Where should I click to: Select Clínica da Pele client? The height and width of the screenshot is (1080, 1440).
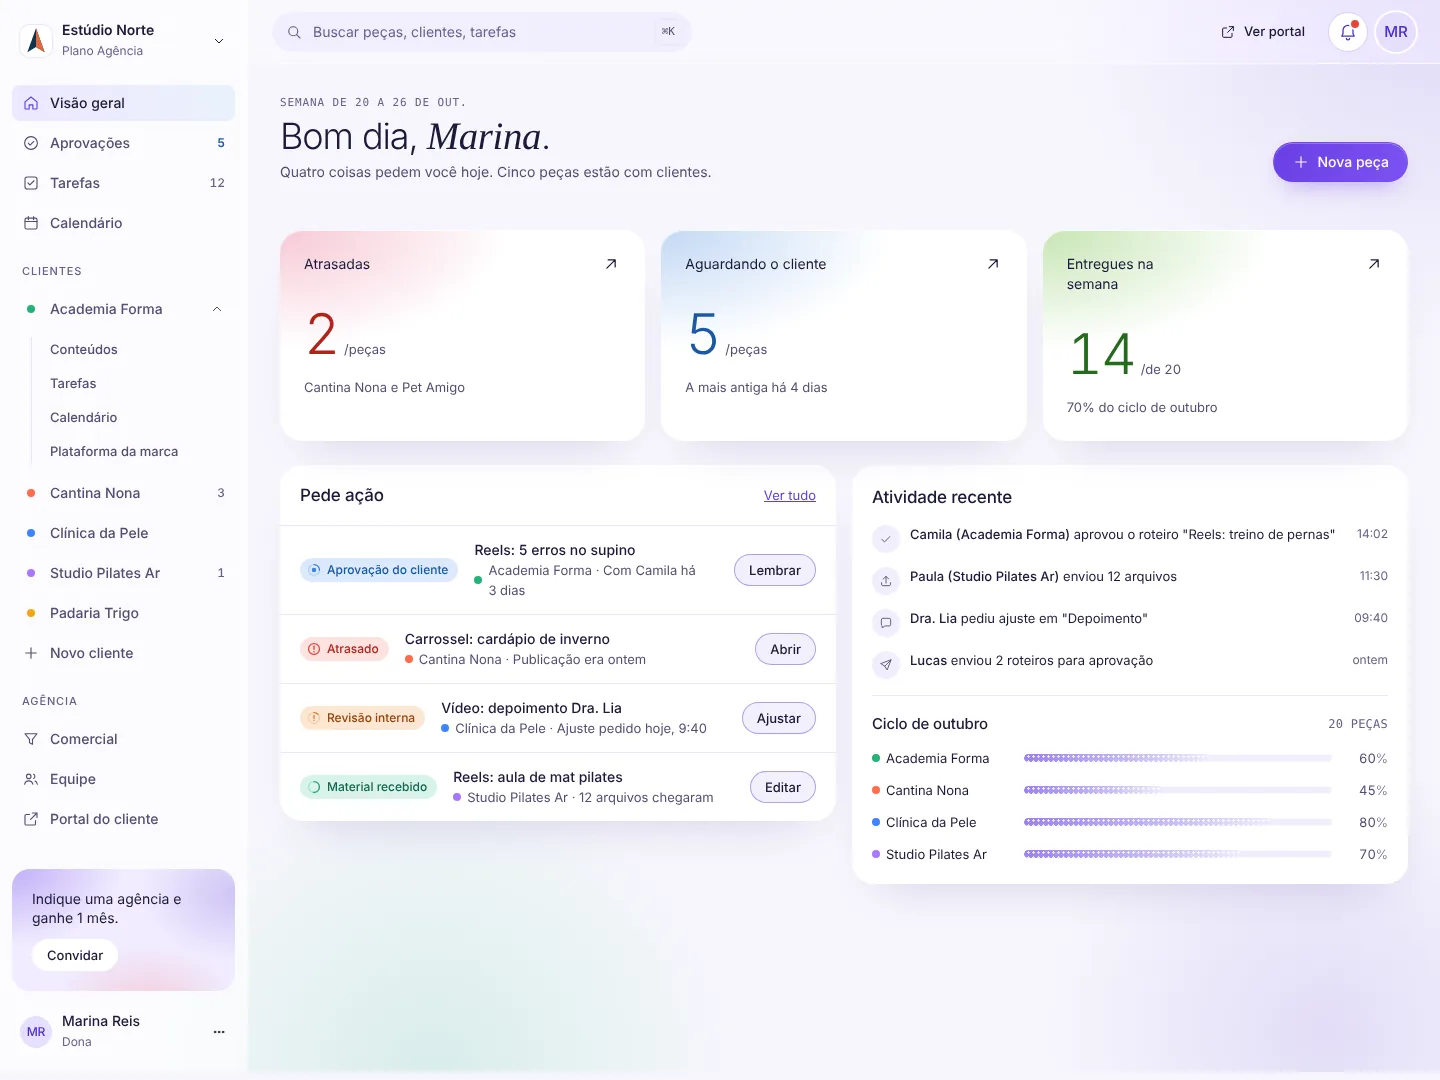[x=123, y=533]
